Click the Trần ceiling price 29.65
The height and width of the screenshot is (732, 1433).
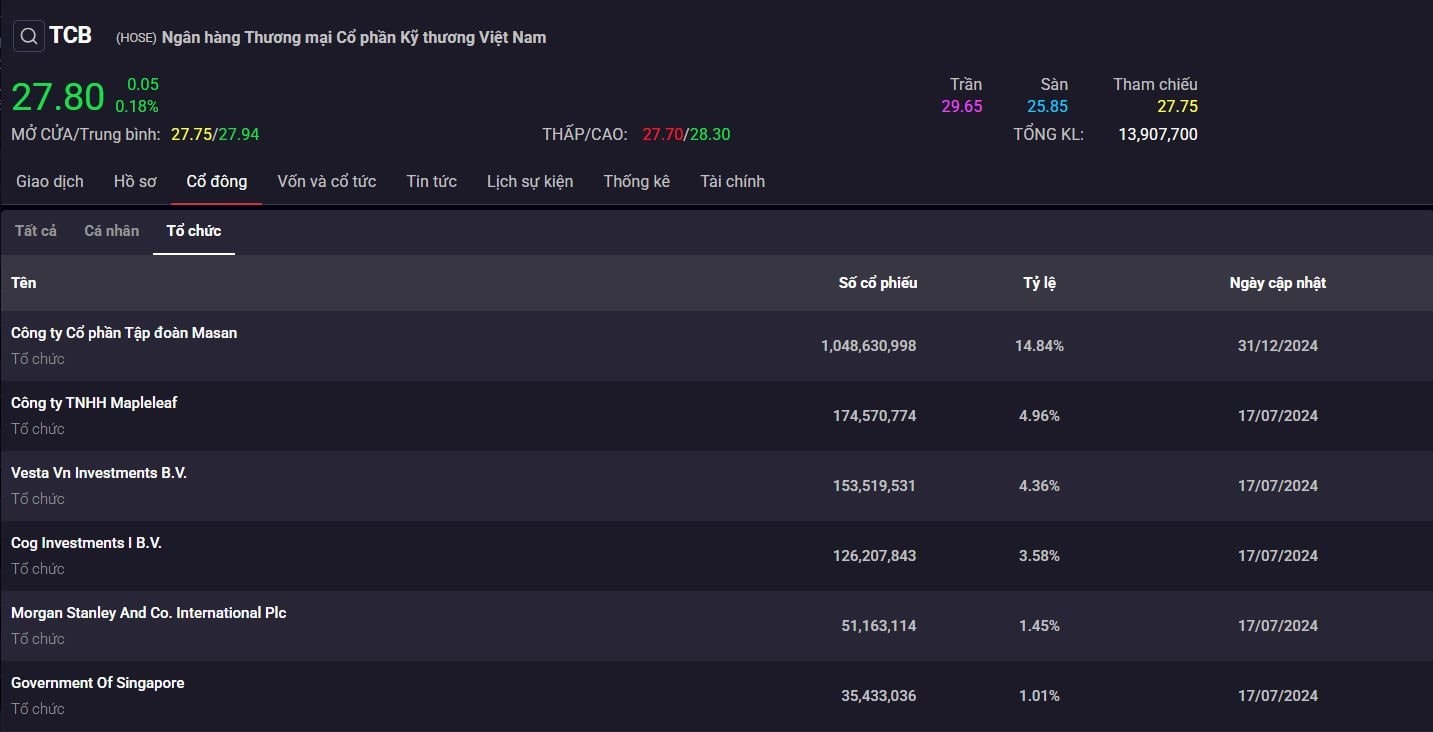pyautogui.click(x=962, y=106)
